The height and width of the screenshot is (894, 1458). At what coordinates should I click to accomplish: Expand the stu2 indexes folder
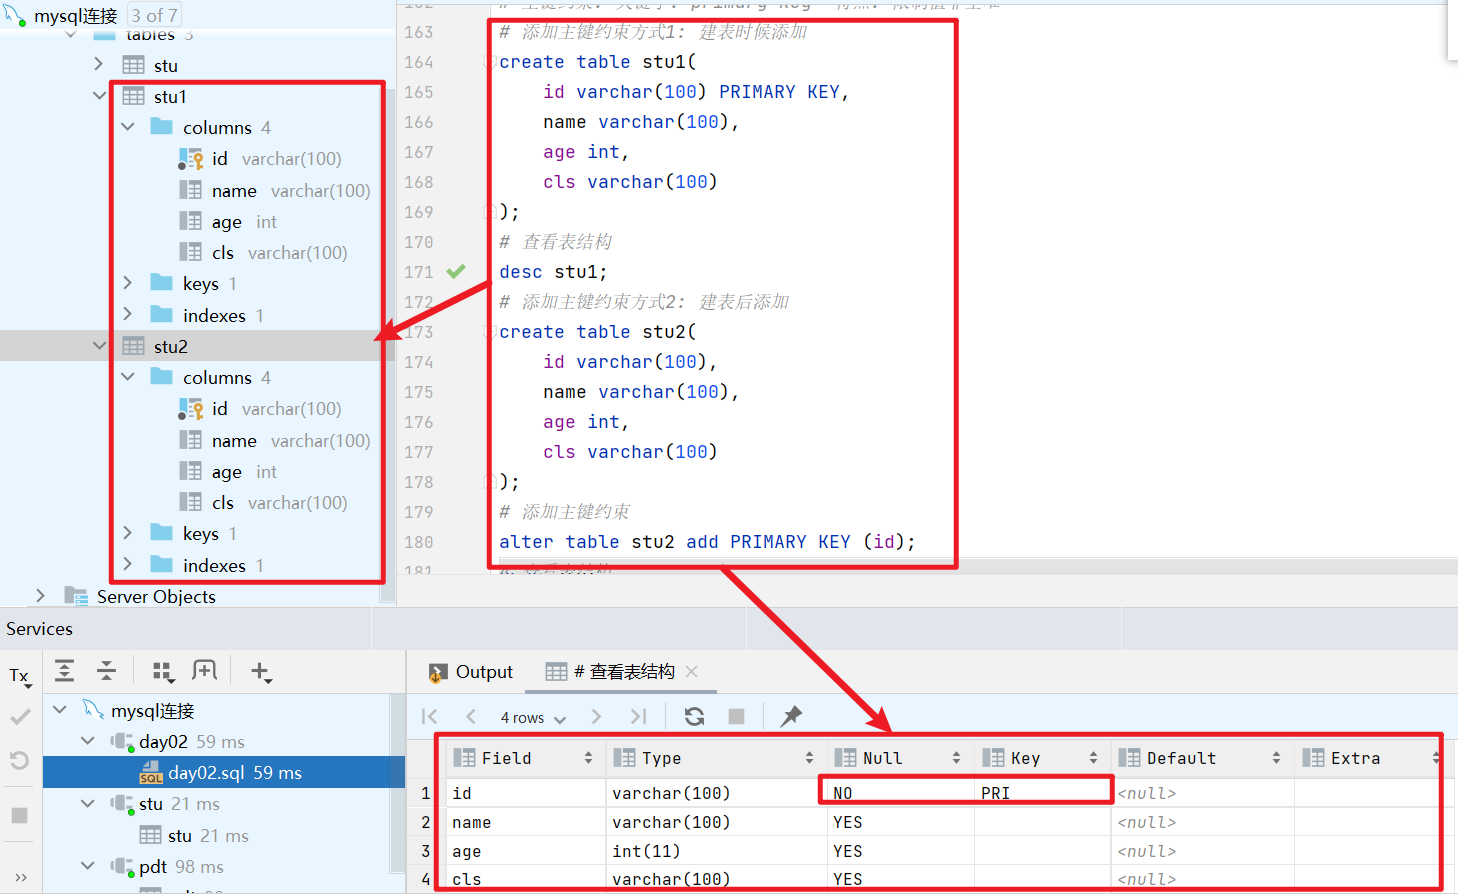coord(127,564)
